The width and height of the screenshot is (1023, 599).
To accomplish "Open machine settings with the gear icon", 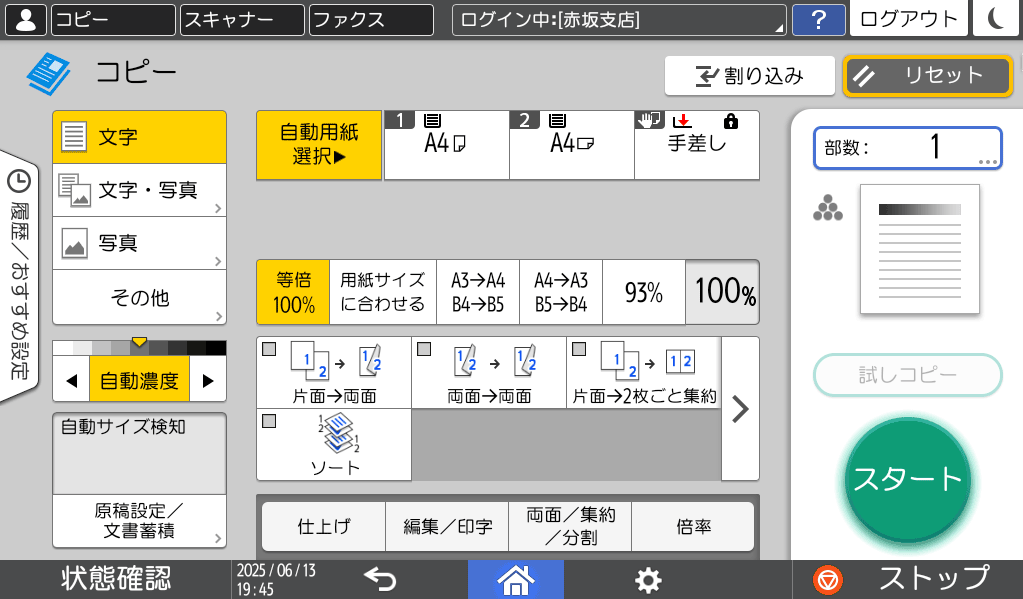I will pos(647,578).
